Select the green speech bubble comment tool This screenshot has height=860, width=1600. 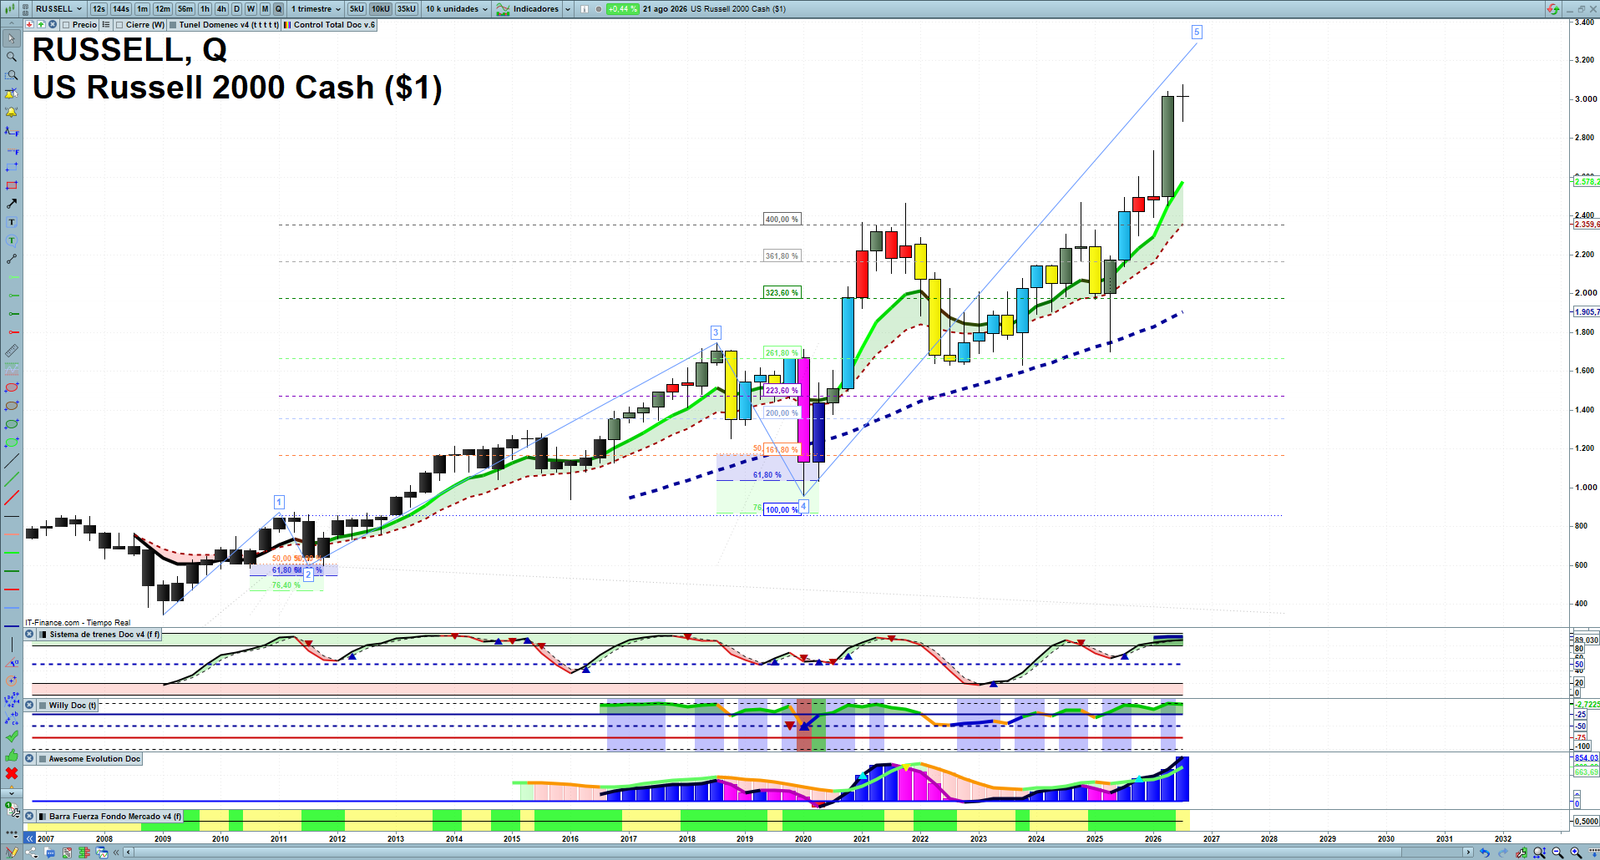coord(12,240)
